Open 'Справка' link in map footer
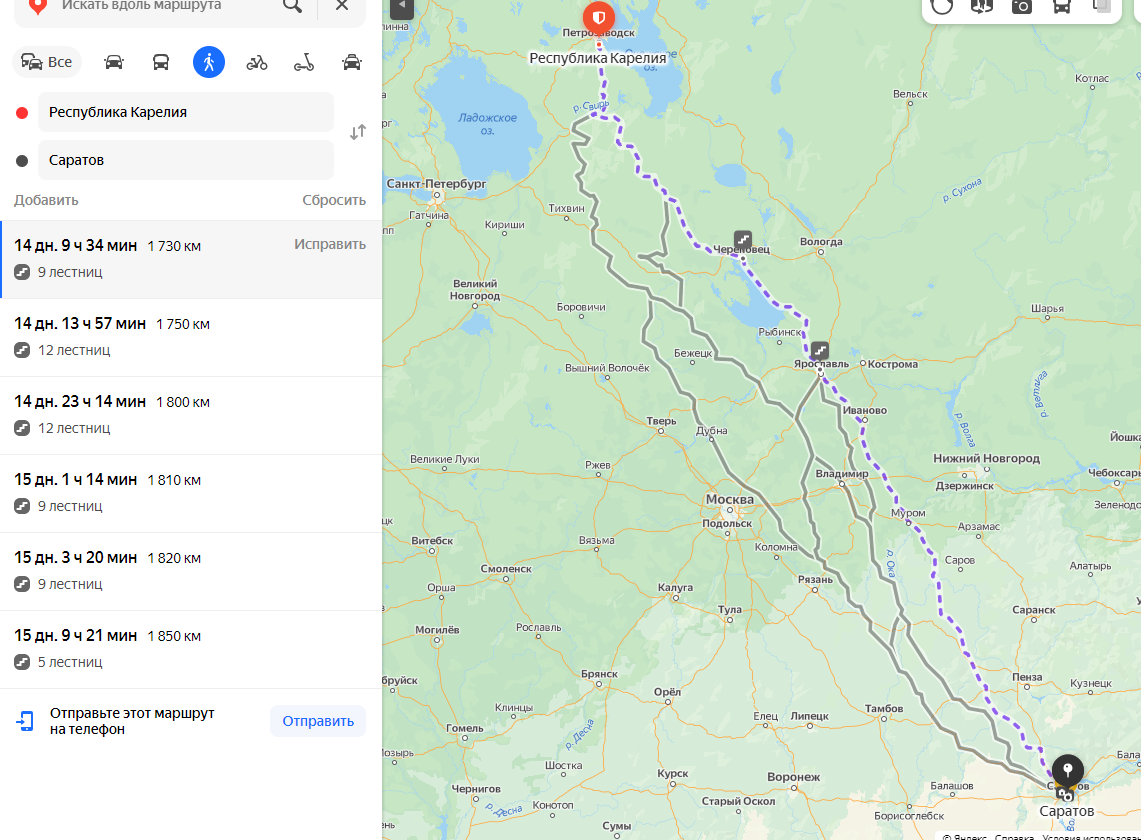 coord(1014,836)
